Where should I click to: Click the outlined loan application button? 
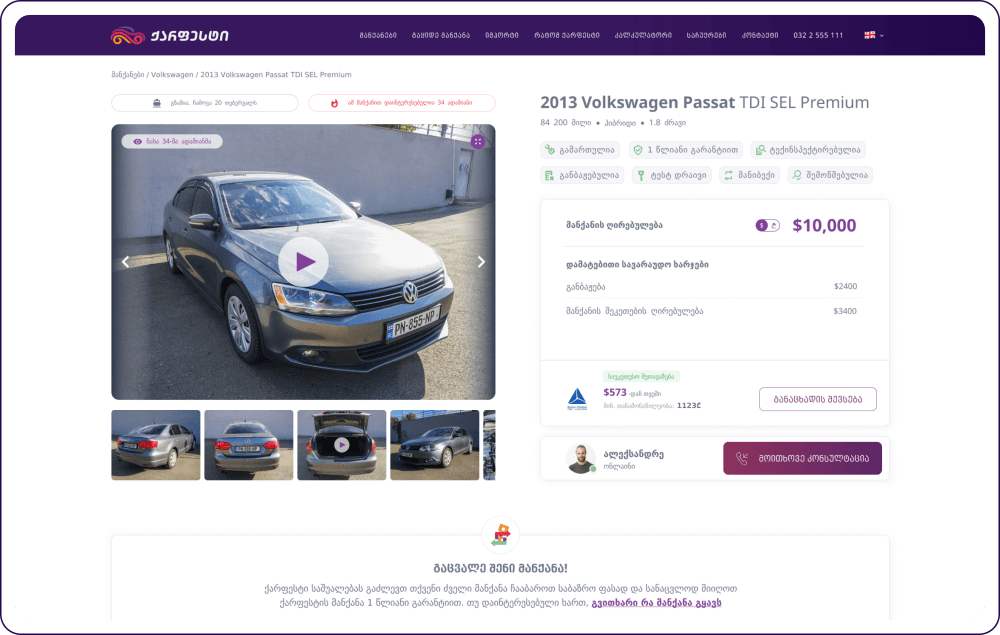pyautogui.click(x=817, y=399)
